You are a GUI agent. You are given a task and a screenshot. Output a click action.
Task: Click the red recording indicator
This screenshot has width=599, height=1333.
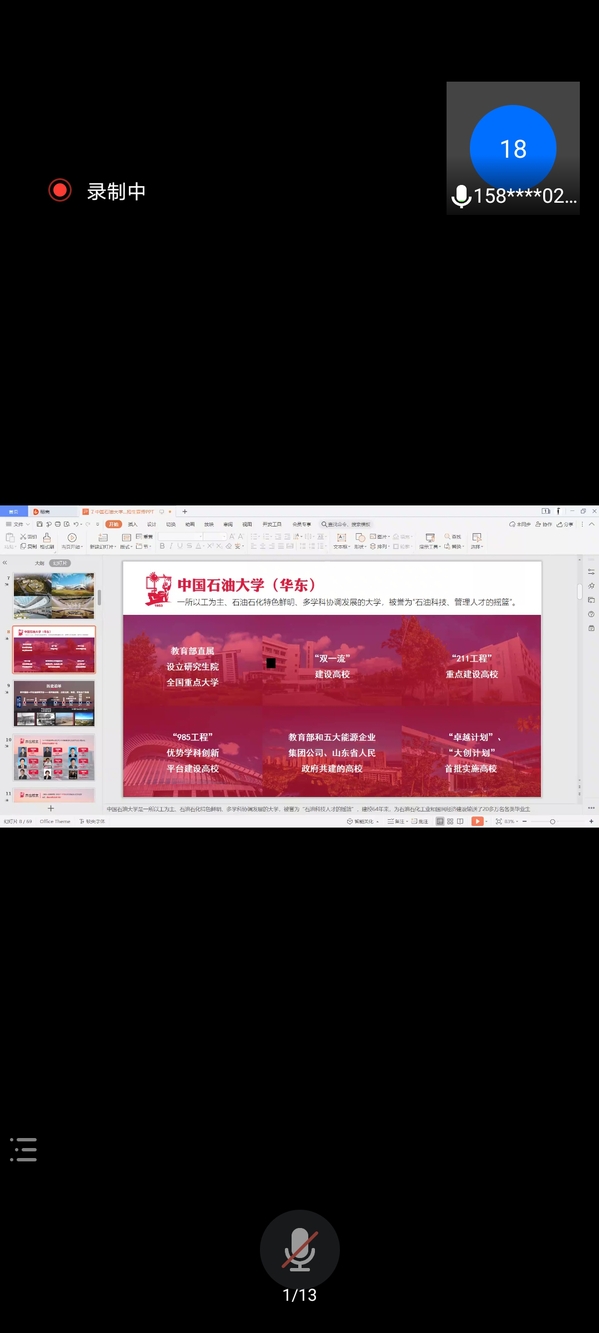point(60,190)
